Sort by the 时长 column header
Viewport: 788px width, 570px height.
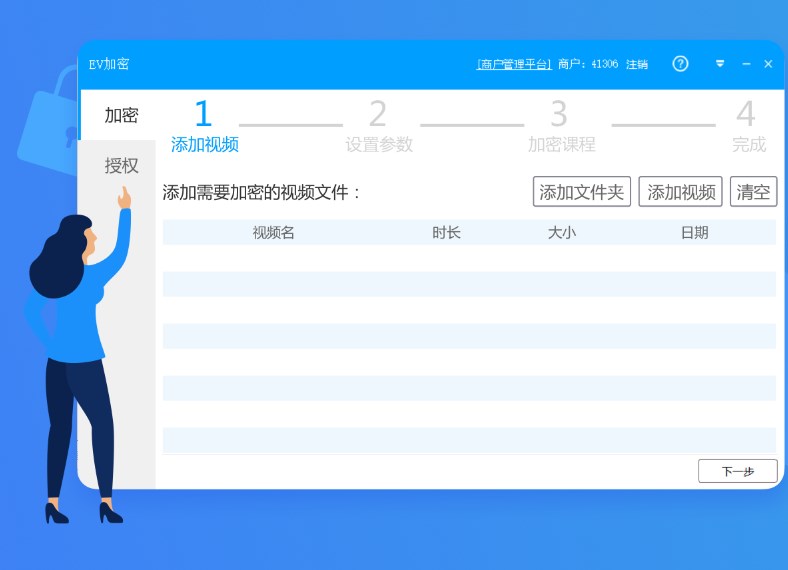446,233
